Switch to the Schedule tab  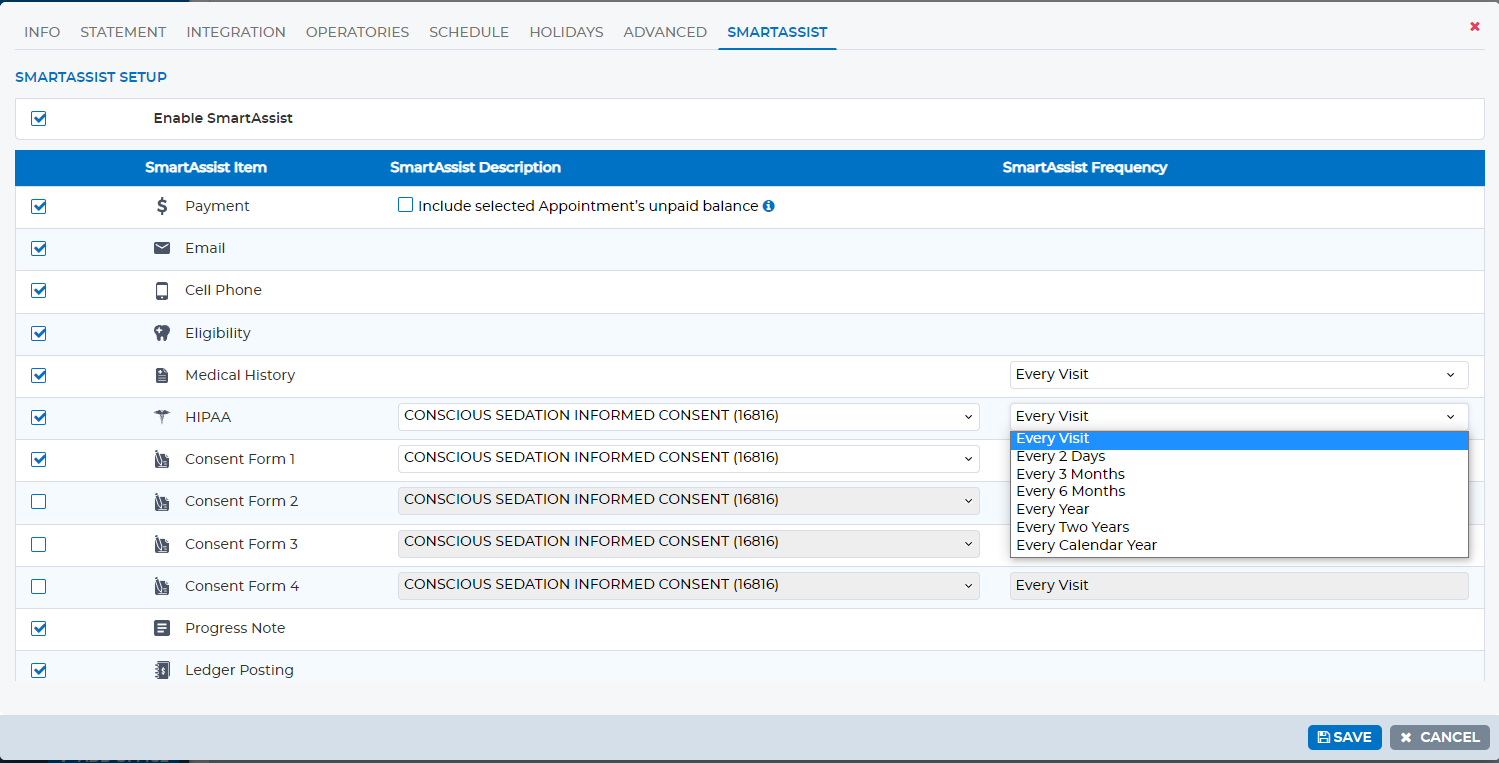coord(469,32)
